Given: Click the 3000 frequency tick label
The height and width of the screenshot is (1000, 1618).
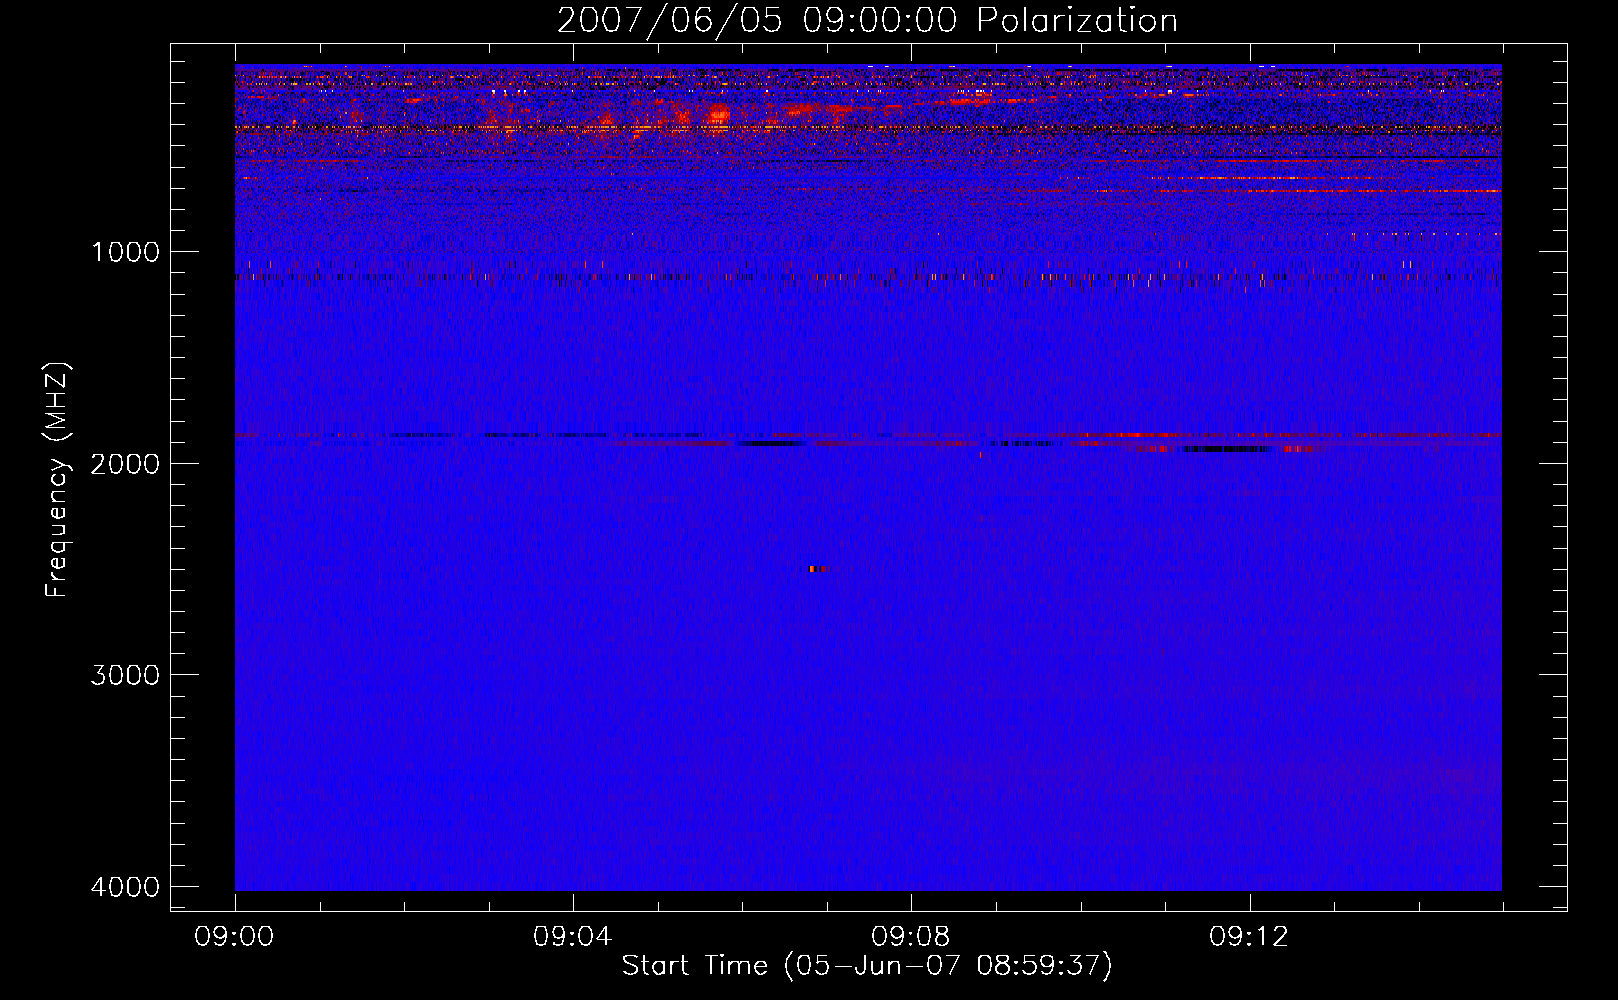Looking at the screenshot, I should [126, 675].
